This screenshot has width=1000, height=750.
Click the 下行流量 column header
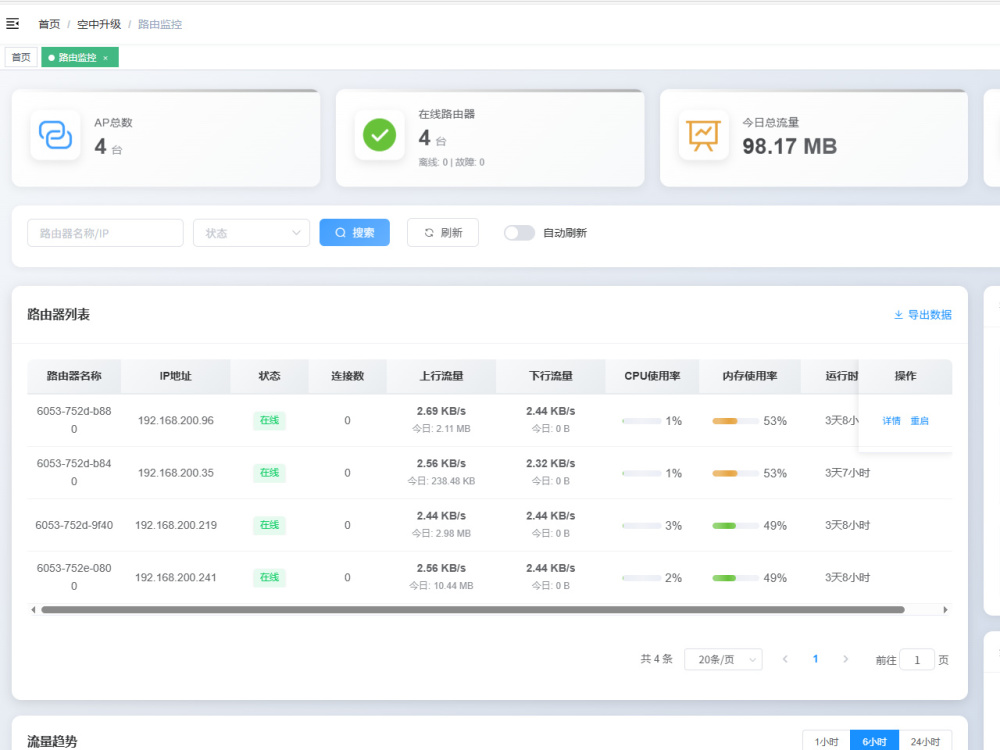pyautogui.click(x=550, y=376)
